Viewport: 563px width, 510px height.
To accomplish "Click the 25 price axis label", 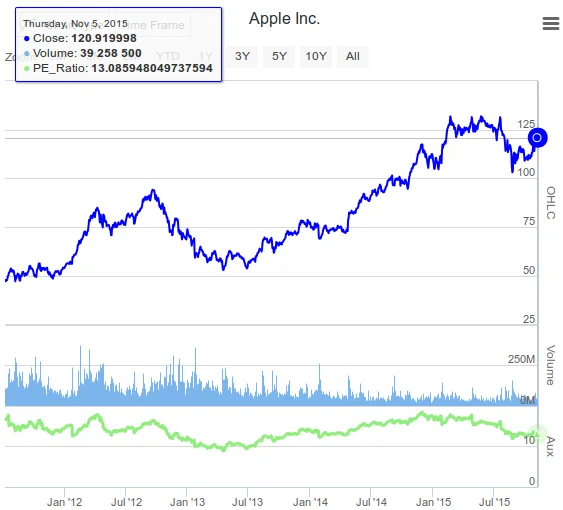I will point(529,319).
